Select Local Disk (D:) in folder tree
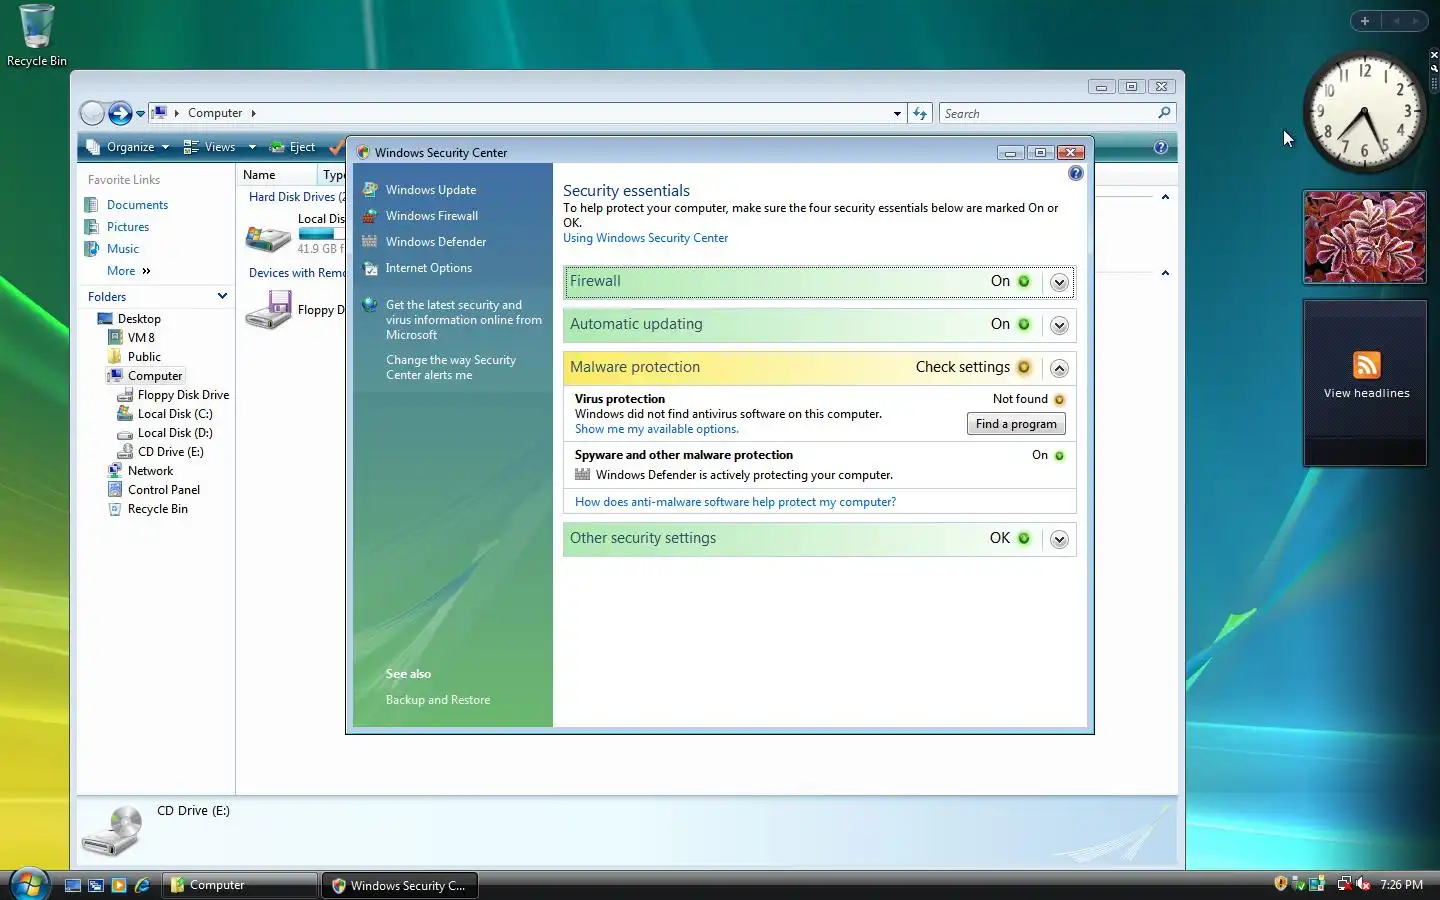The height and width of the screenshot is (900, 1440). (x=175, y=433)
